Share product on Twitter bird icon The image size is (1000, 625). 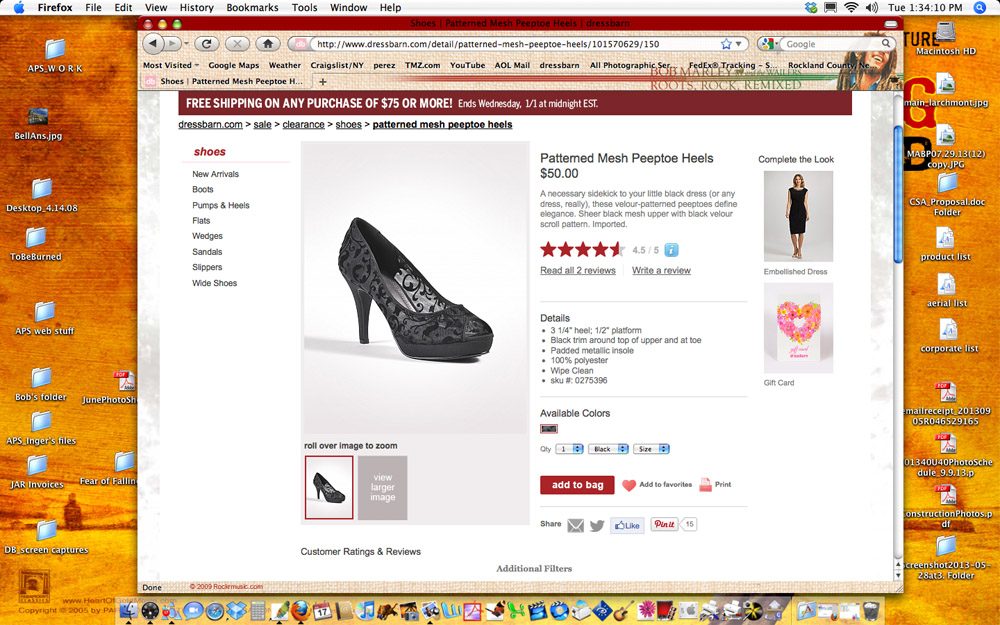coord(597,526)
